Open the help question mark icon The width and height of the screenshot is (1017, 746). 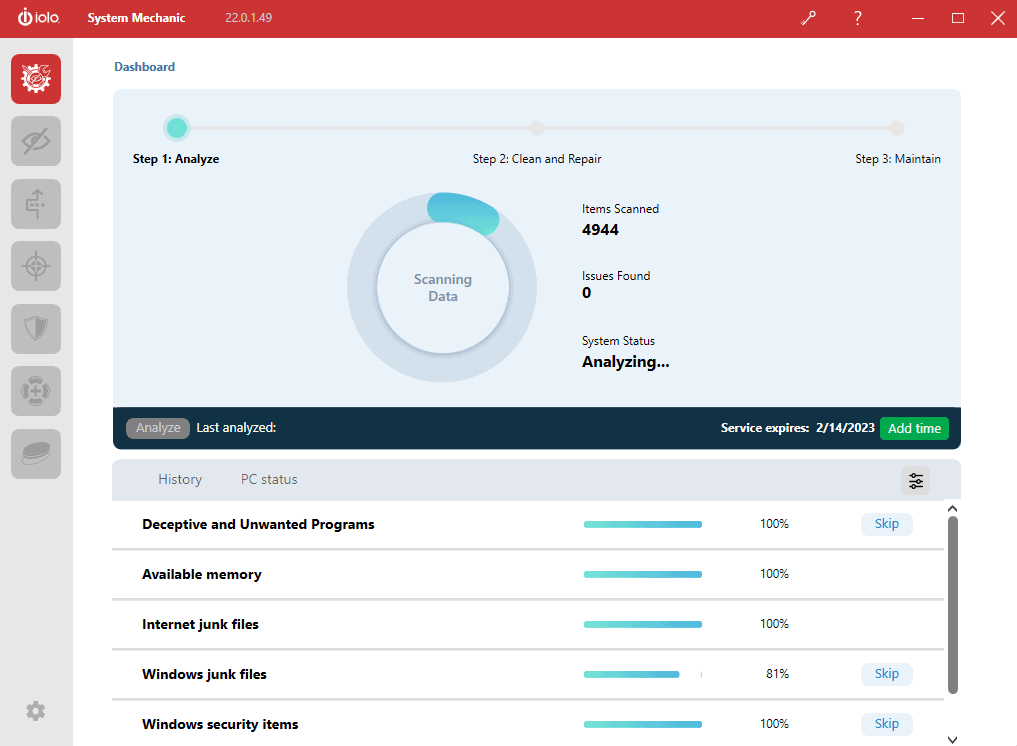click(x=857, y=17)
